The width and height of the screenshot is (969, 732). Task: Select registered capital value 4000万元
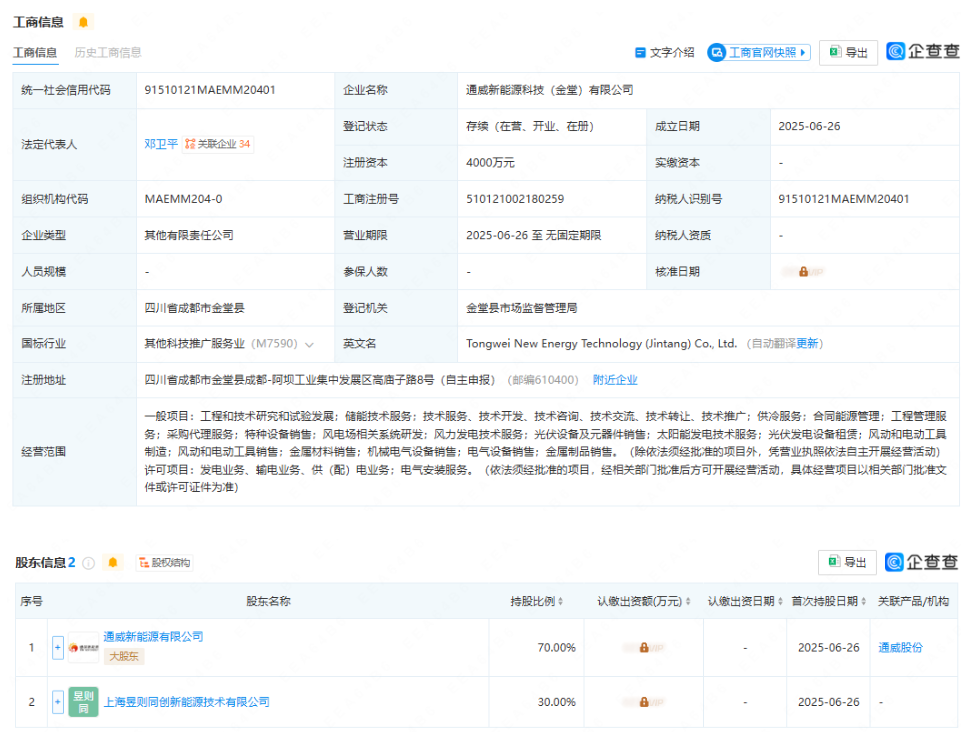click(491, 163)
